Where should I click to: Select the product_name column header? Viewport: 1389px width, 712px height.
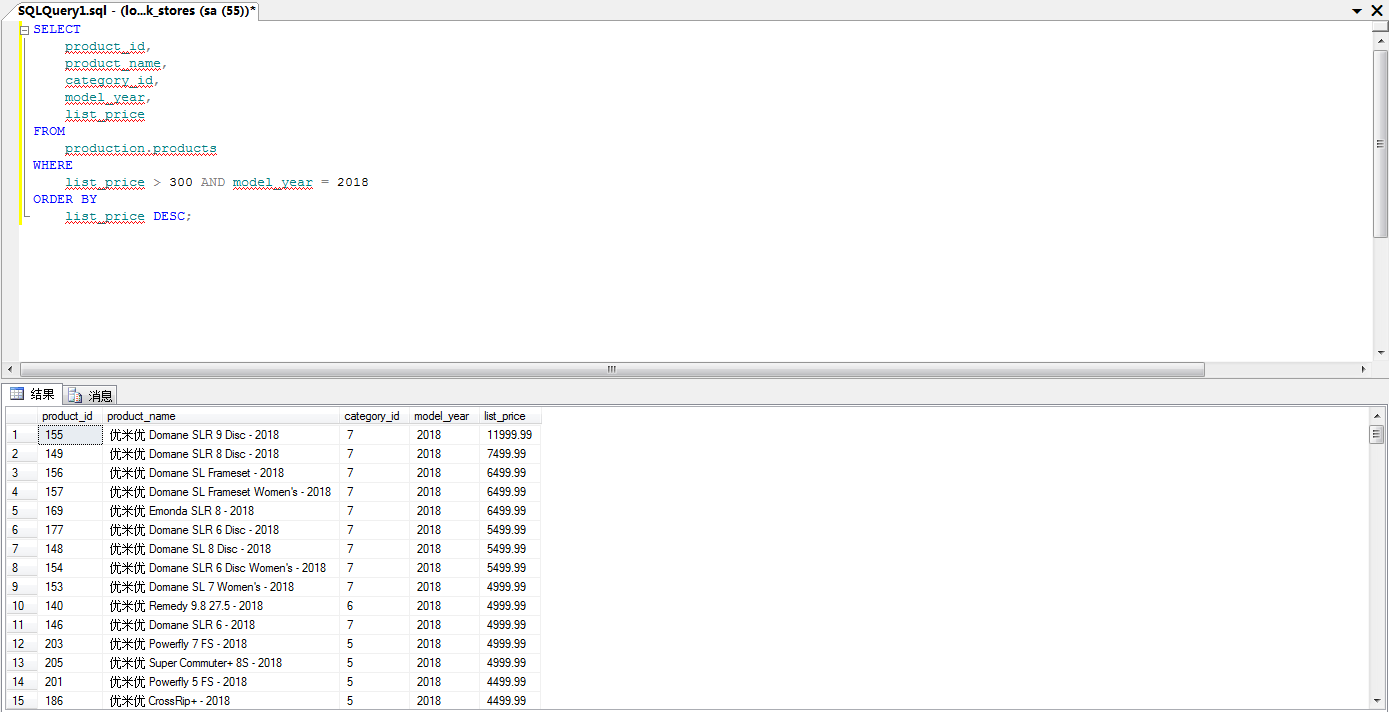(222, 416)
